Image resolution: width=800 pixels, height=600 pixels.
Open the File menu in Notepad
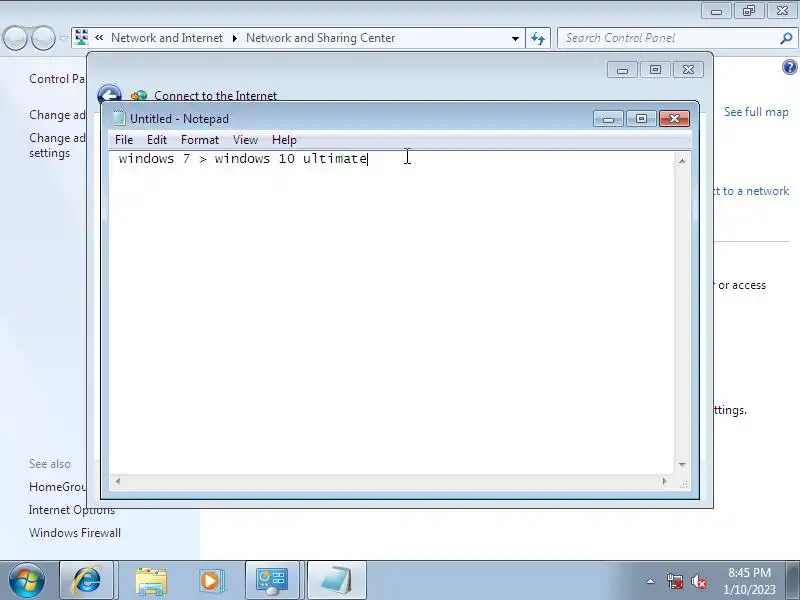click(124, 140)
